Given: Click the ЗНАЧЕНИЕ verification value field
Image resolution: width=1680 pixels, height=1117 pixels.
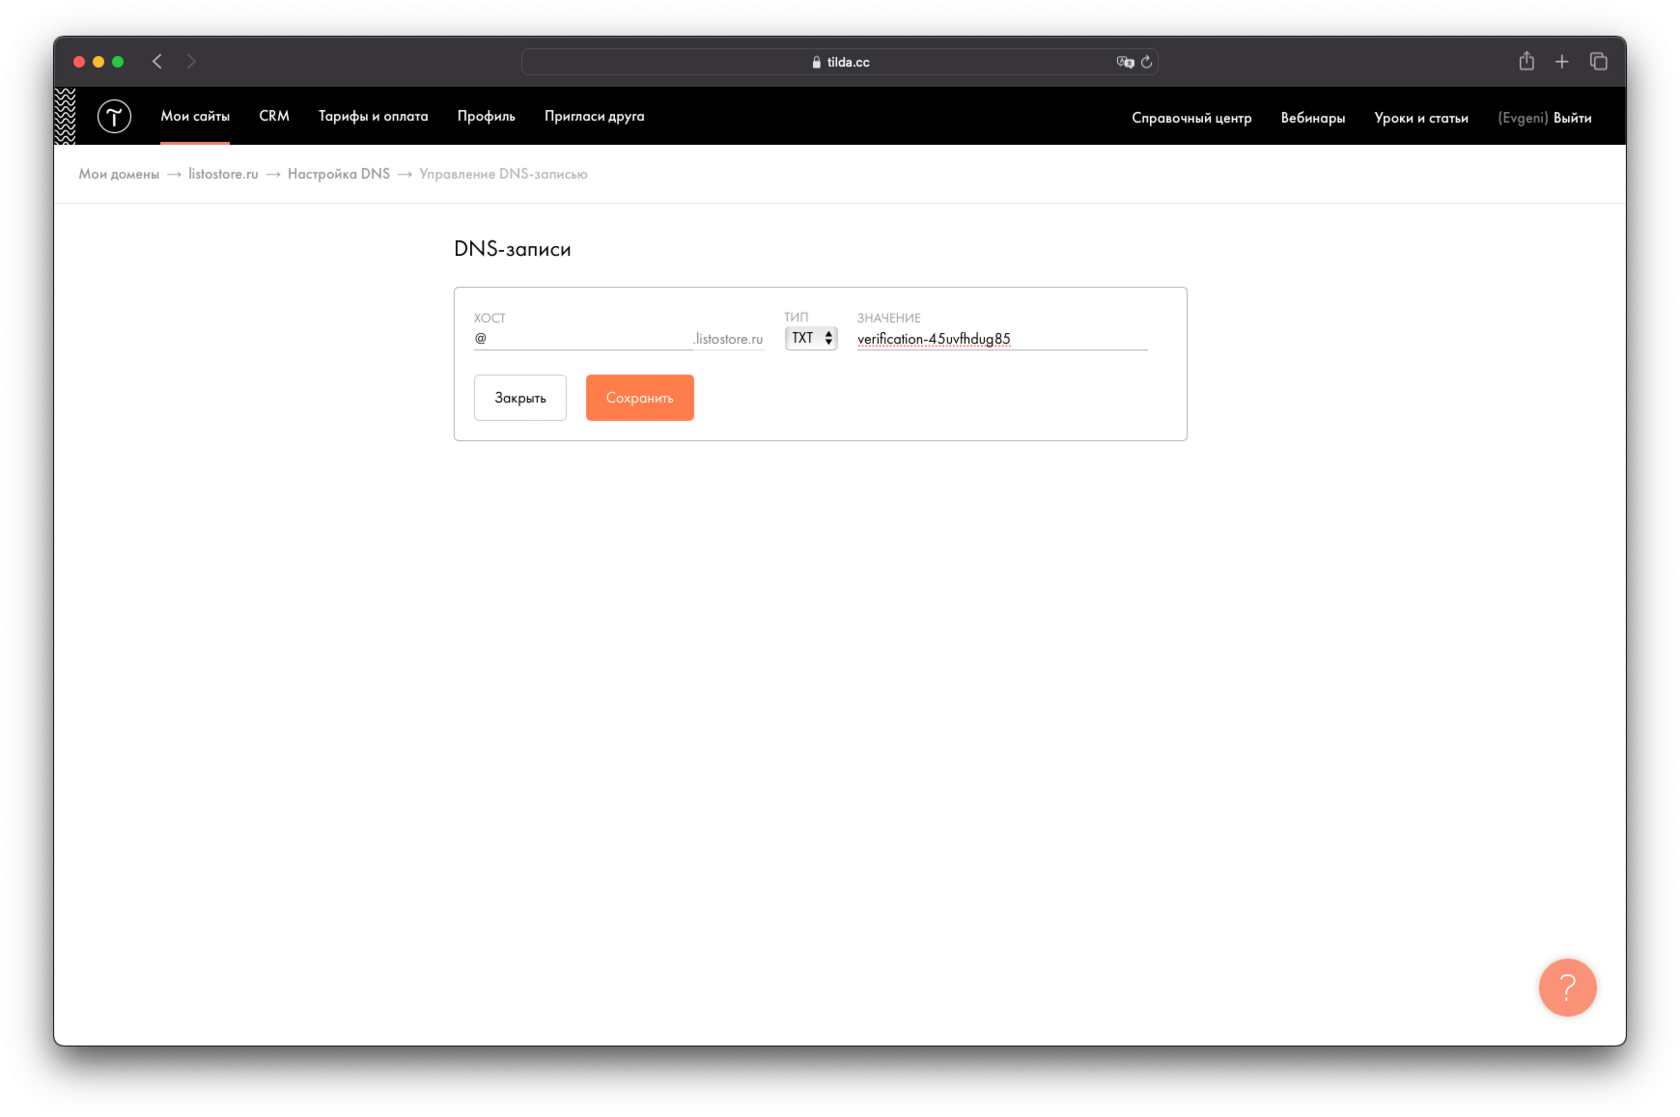Looking at the screenshot, I should [x=1002, y=339].
